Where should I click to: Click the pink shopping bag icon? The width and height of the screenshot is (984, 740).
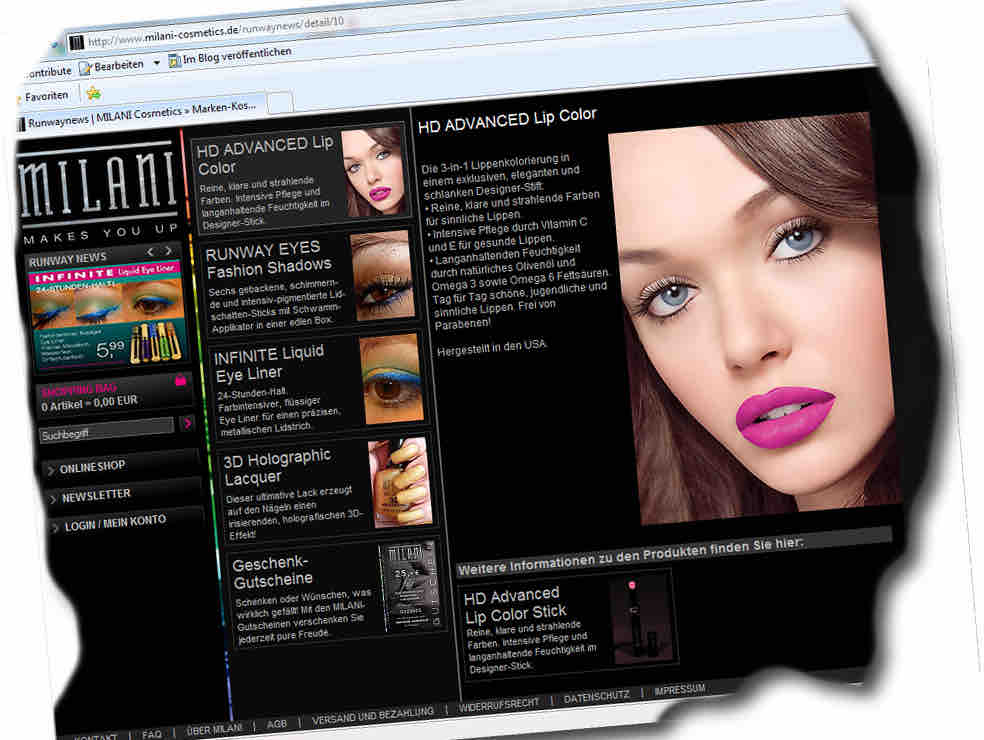(x=180, y=381)
